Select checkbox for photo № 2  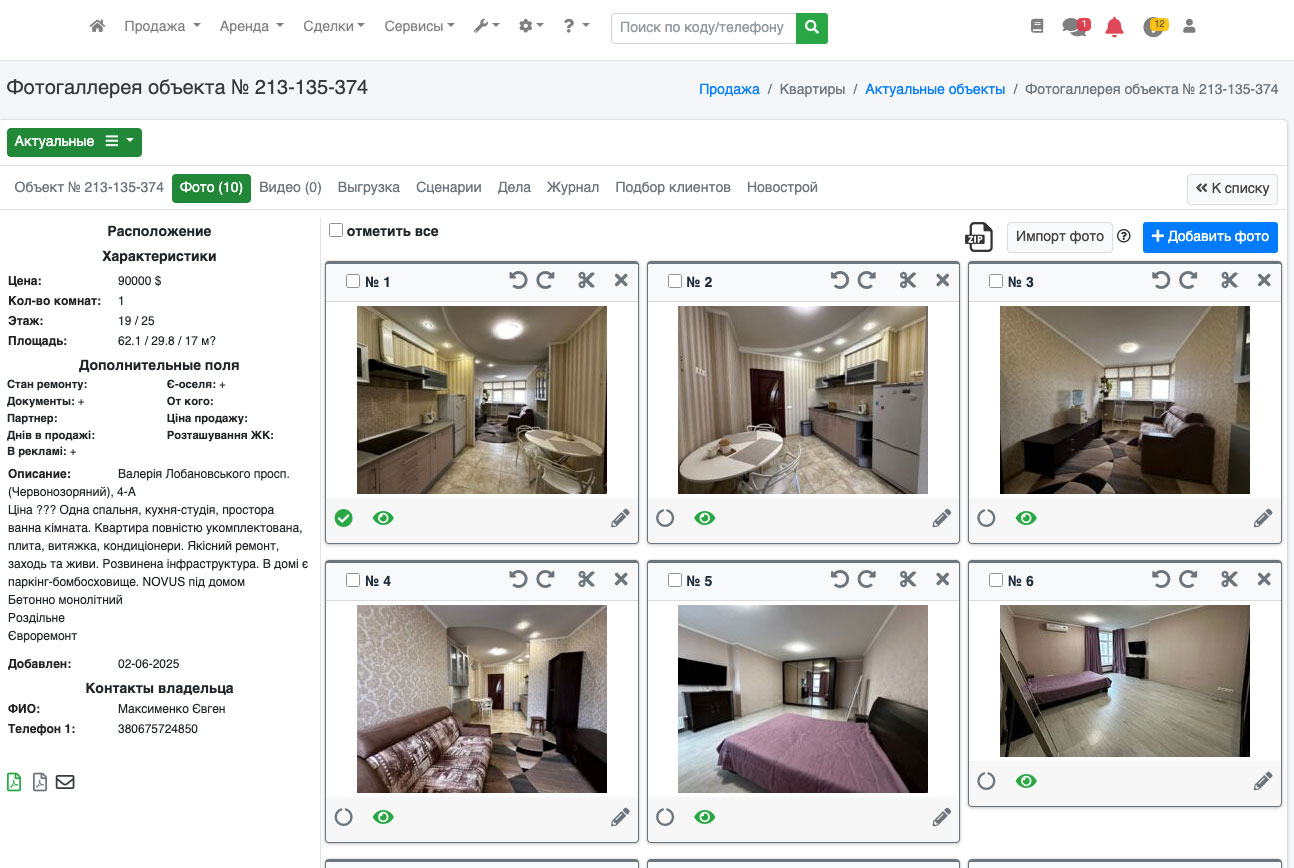674,281
